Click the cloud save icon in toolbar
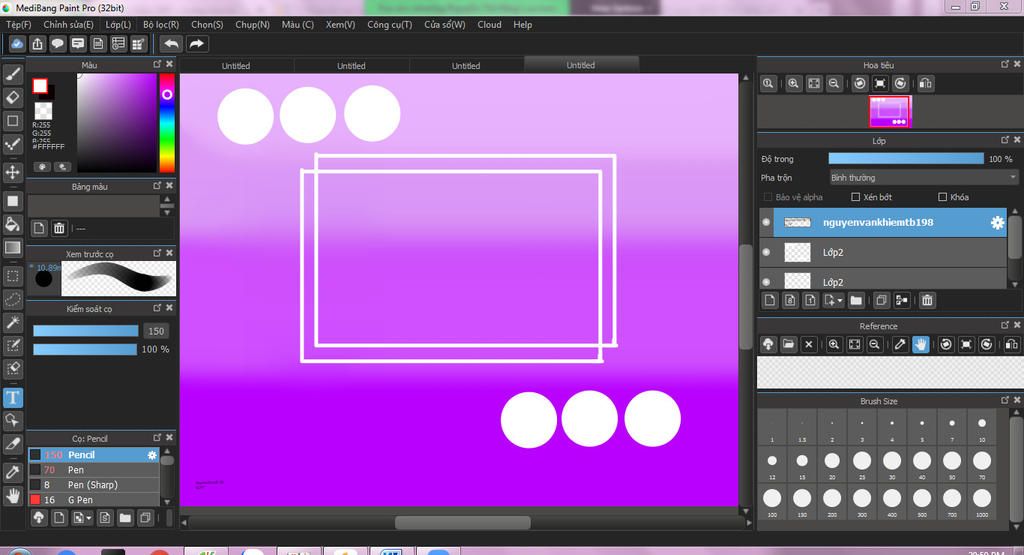The height and width of the screenshot is (555, 1024). pyautogui.click(x=17, y=44)
